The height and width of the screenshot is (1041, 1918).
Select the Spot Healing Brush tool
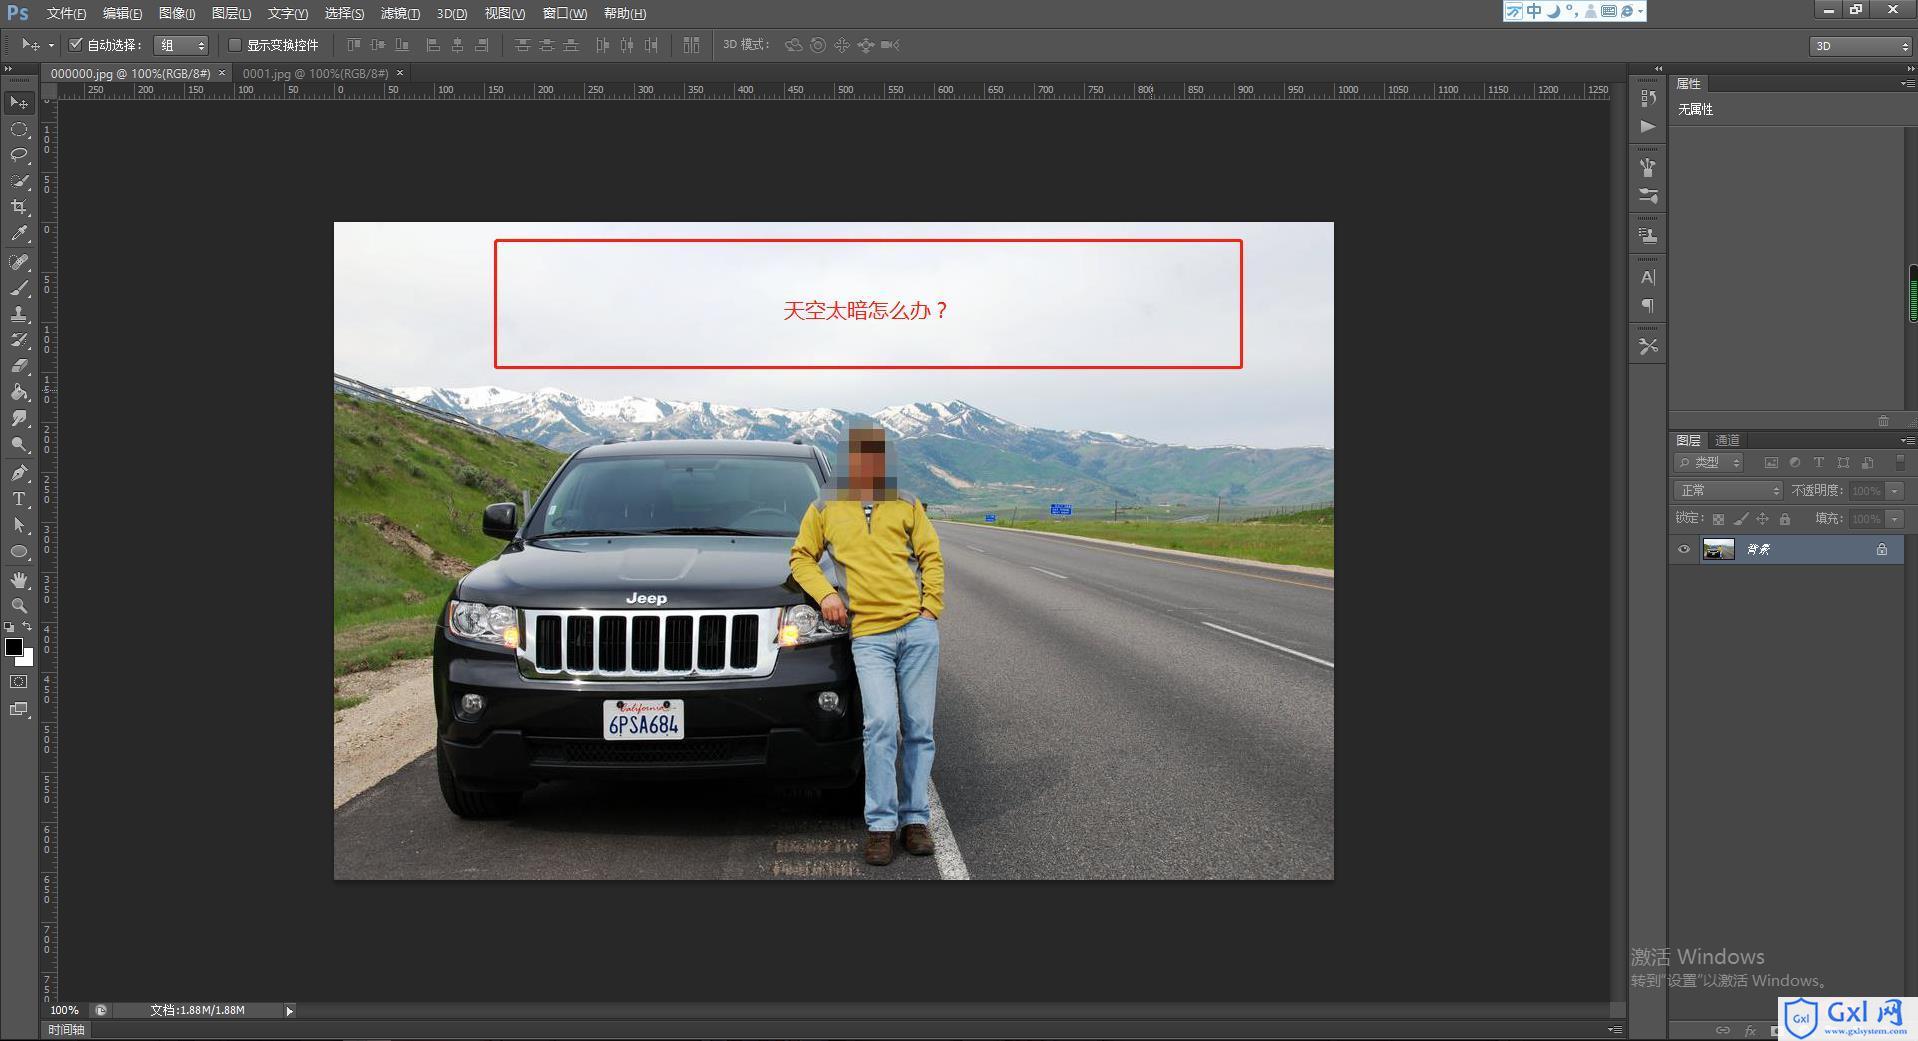(x=19, y=262)
